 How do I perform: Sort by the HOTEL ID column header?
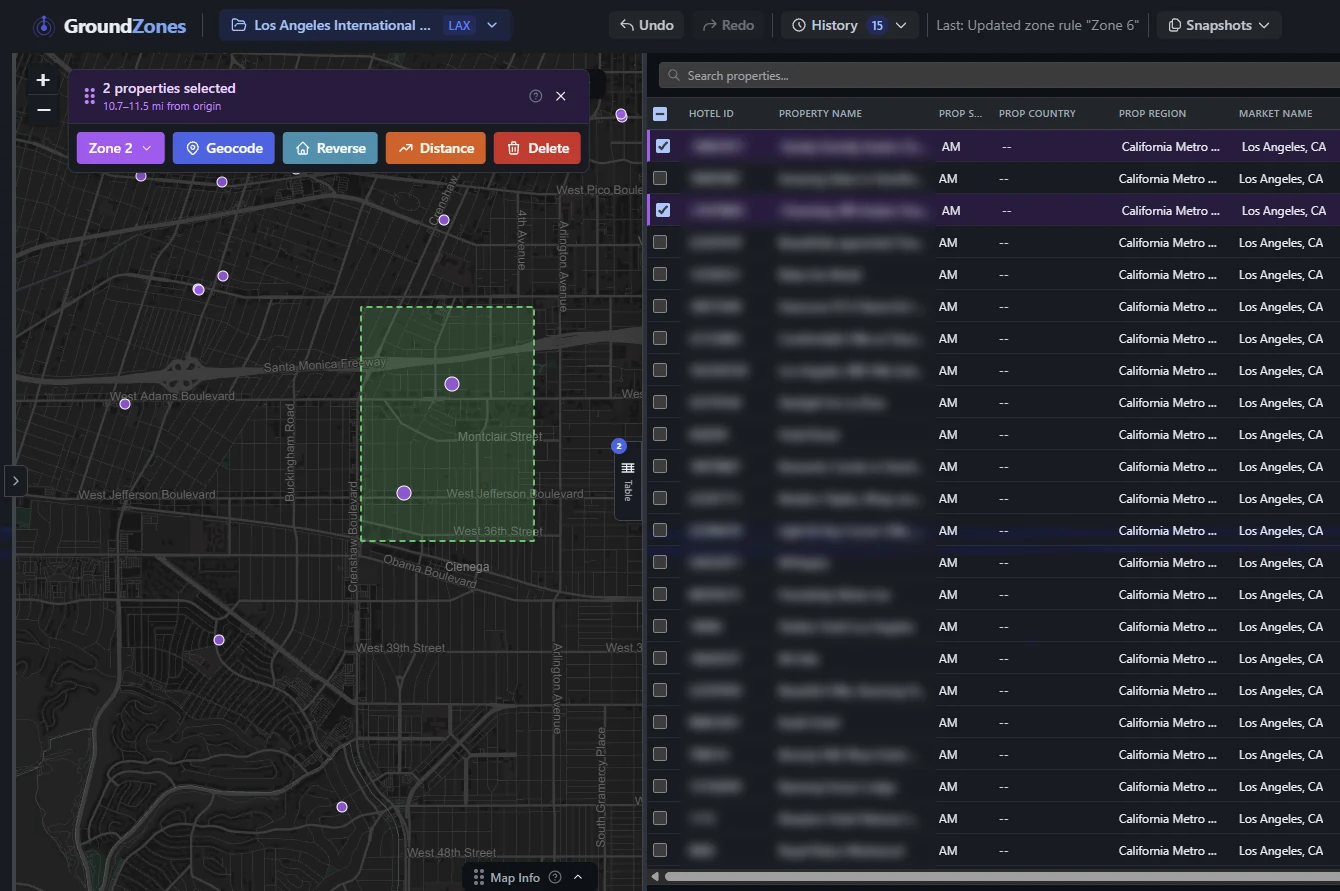711,114
